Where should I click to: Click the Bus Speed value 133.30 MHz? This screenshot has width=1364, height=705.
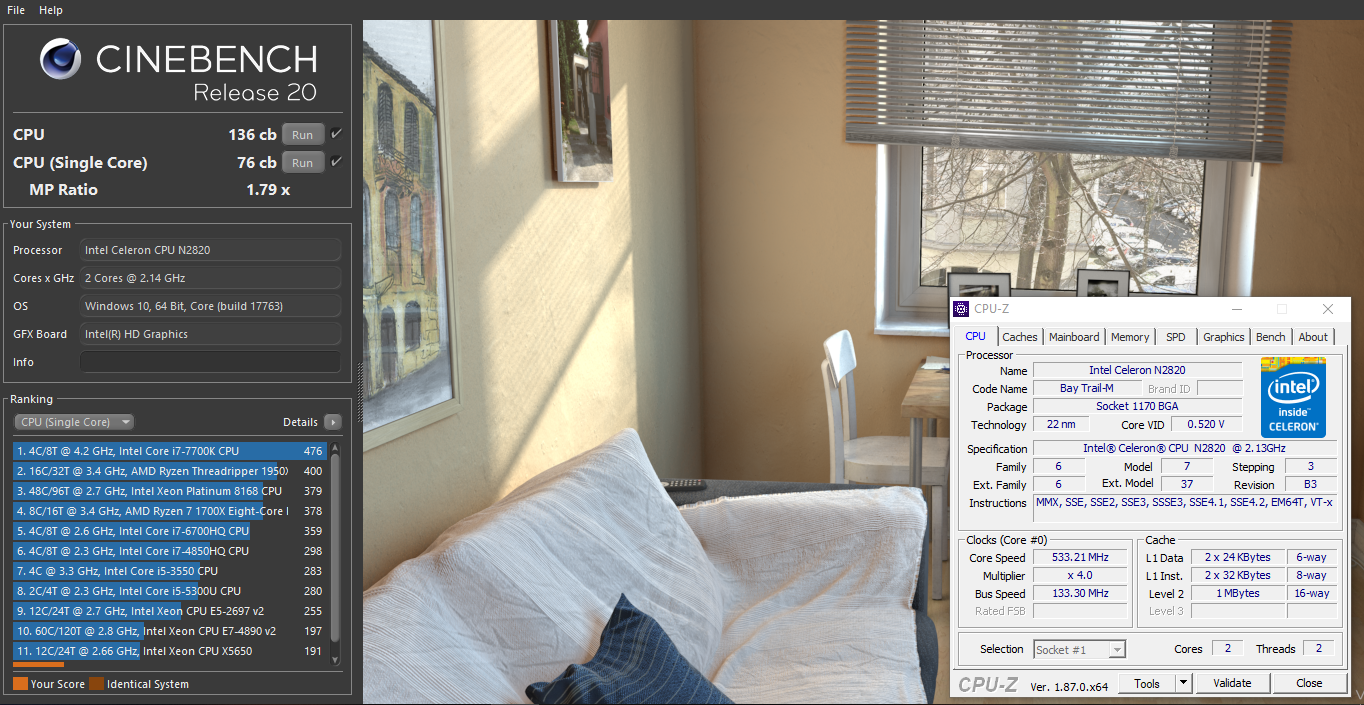click(1081, 593)
